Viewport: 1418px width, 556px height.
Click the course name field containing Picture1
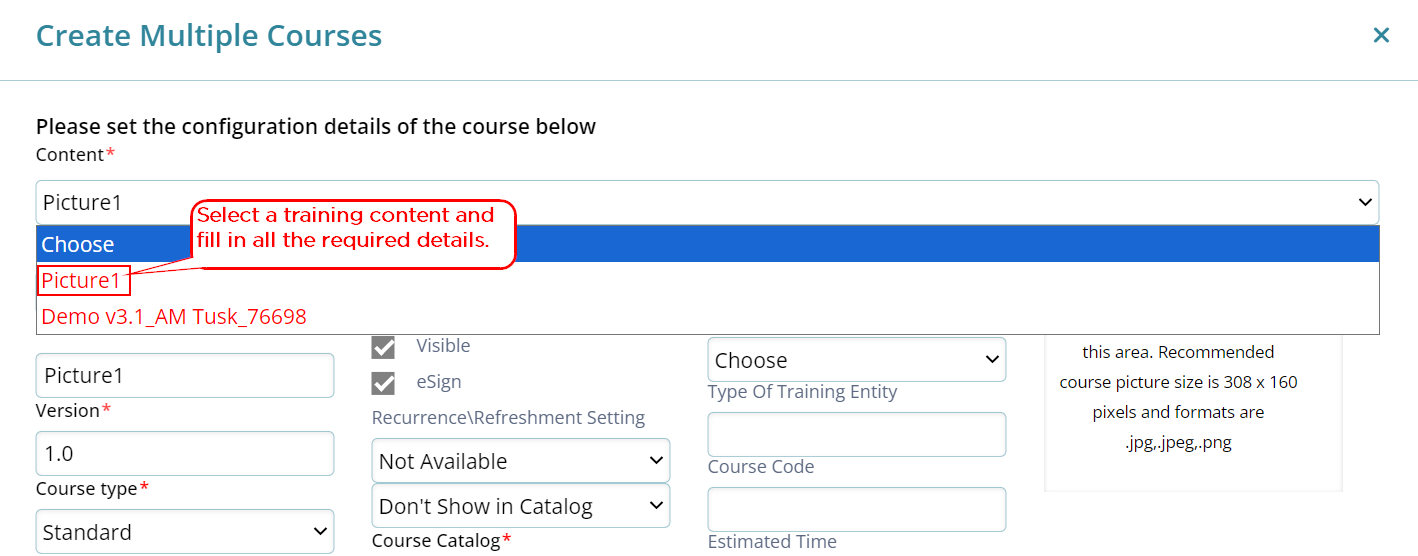(x=185, y=375)
